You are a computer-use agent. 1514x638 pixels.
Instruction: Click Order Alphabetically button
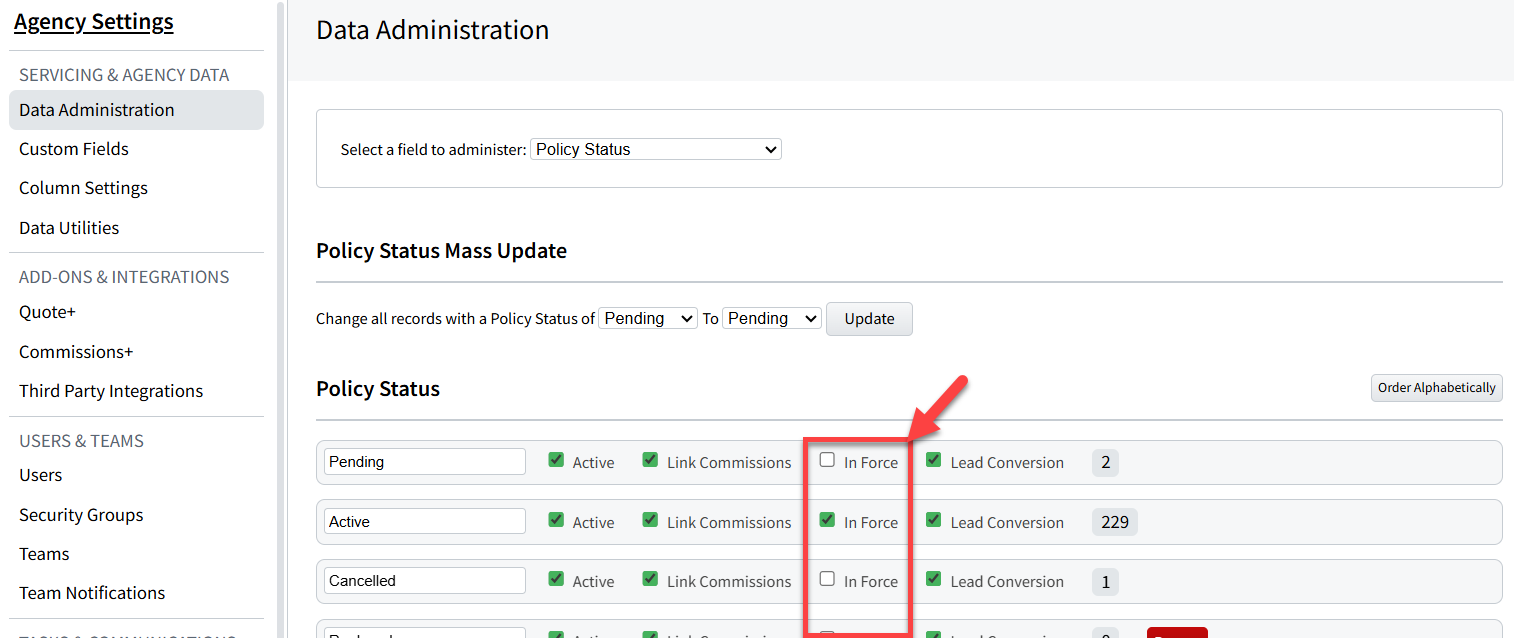click(1436, 388)
